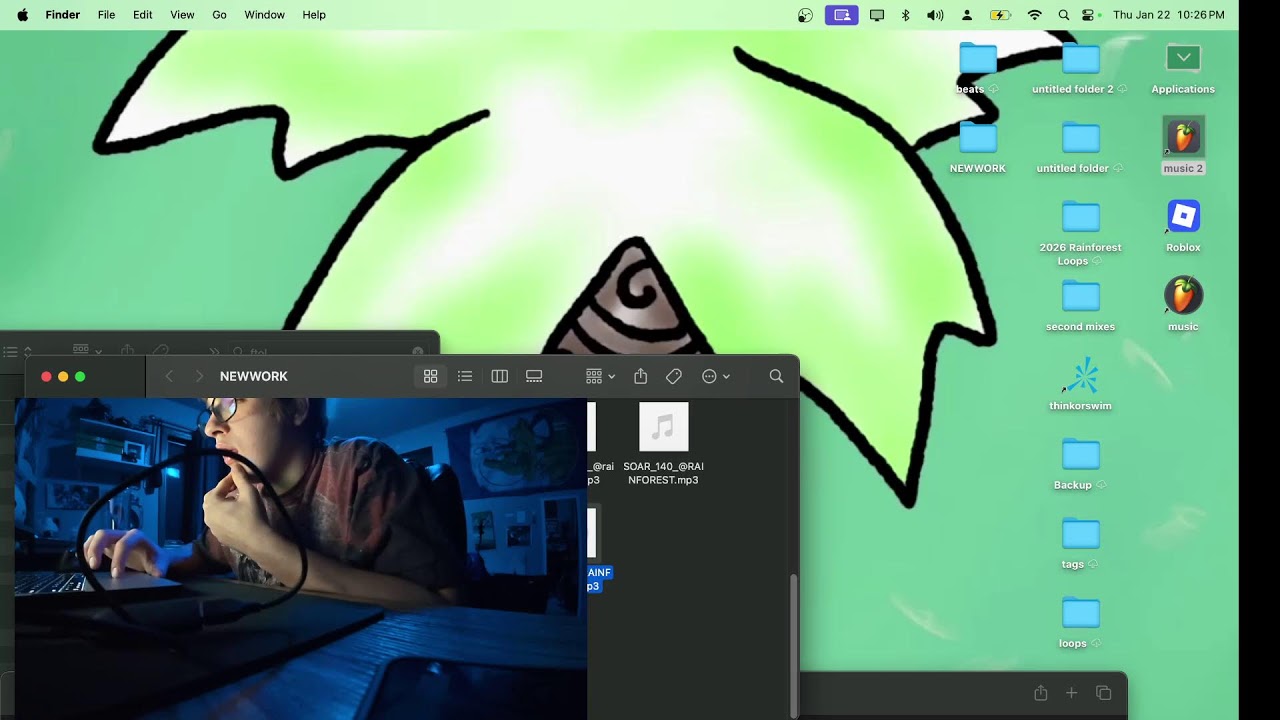Clear search field in the background Finder window

coord(418,352)
